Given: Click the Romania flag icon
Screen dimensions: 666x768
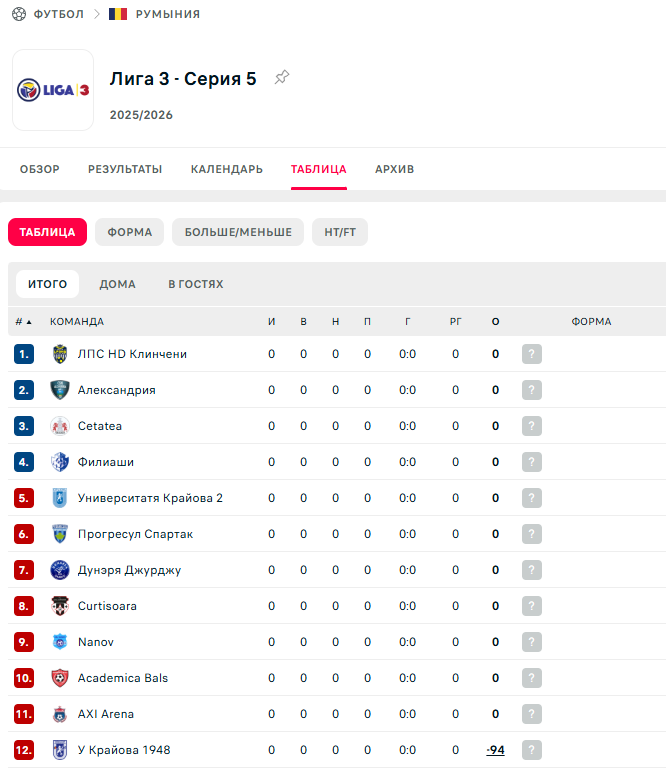Looking at the screenshot, I should tap(118, 14).
